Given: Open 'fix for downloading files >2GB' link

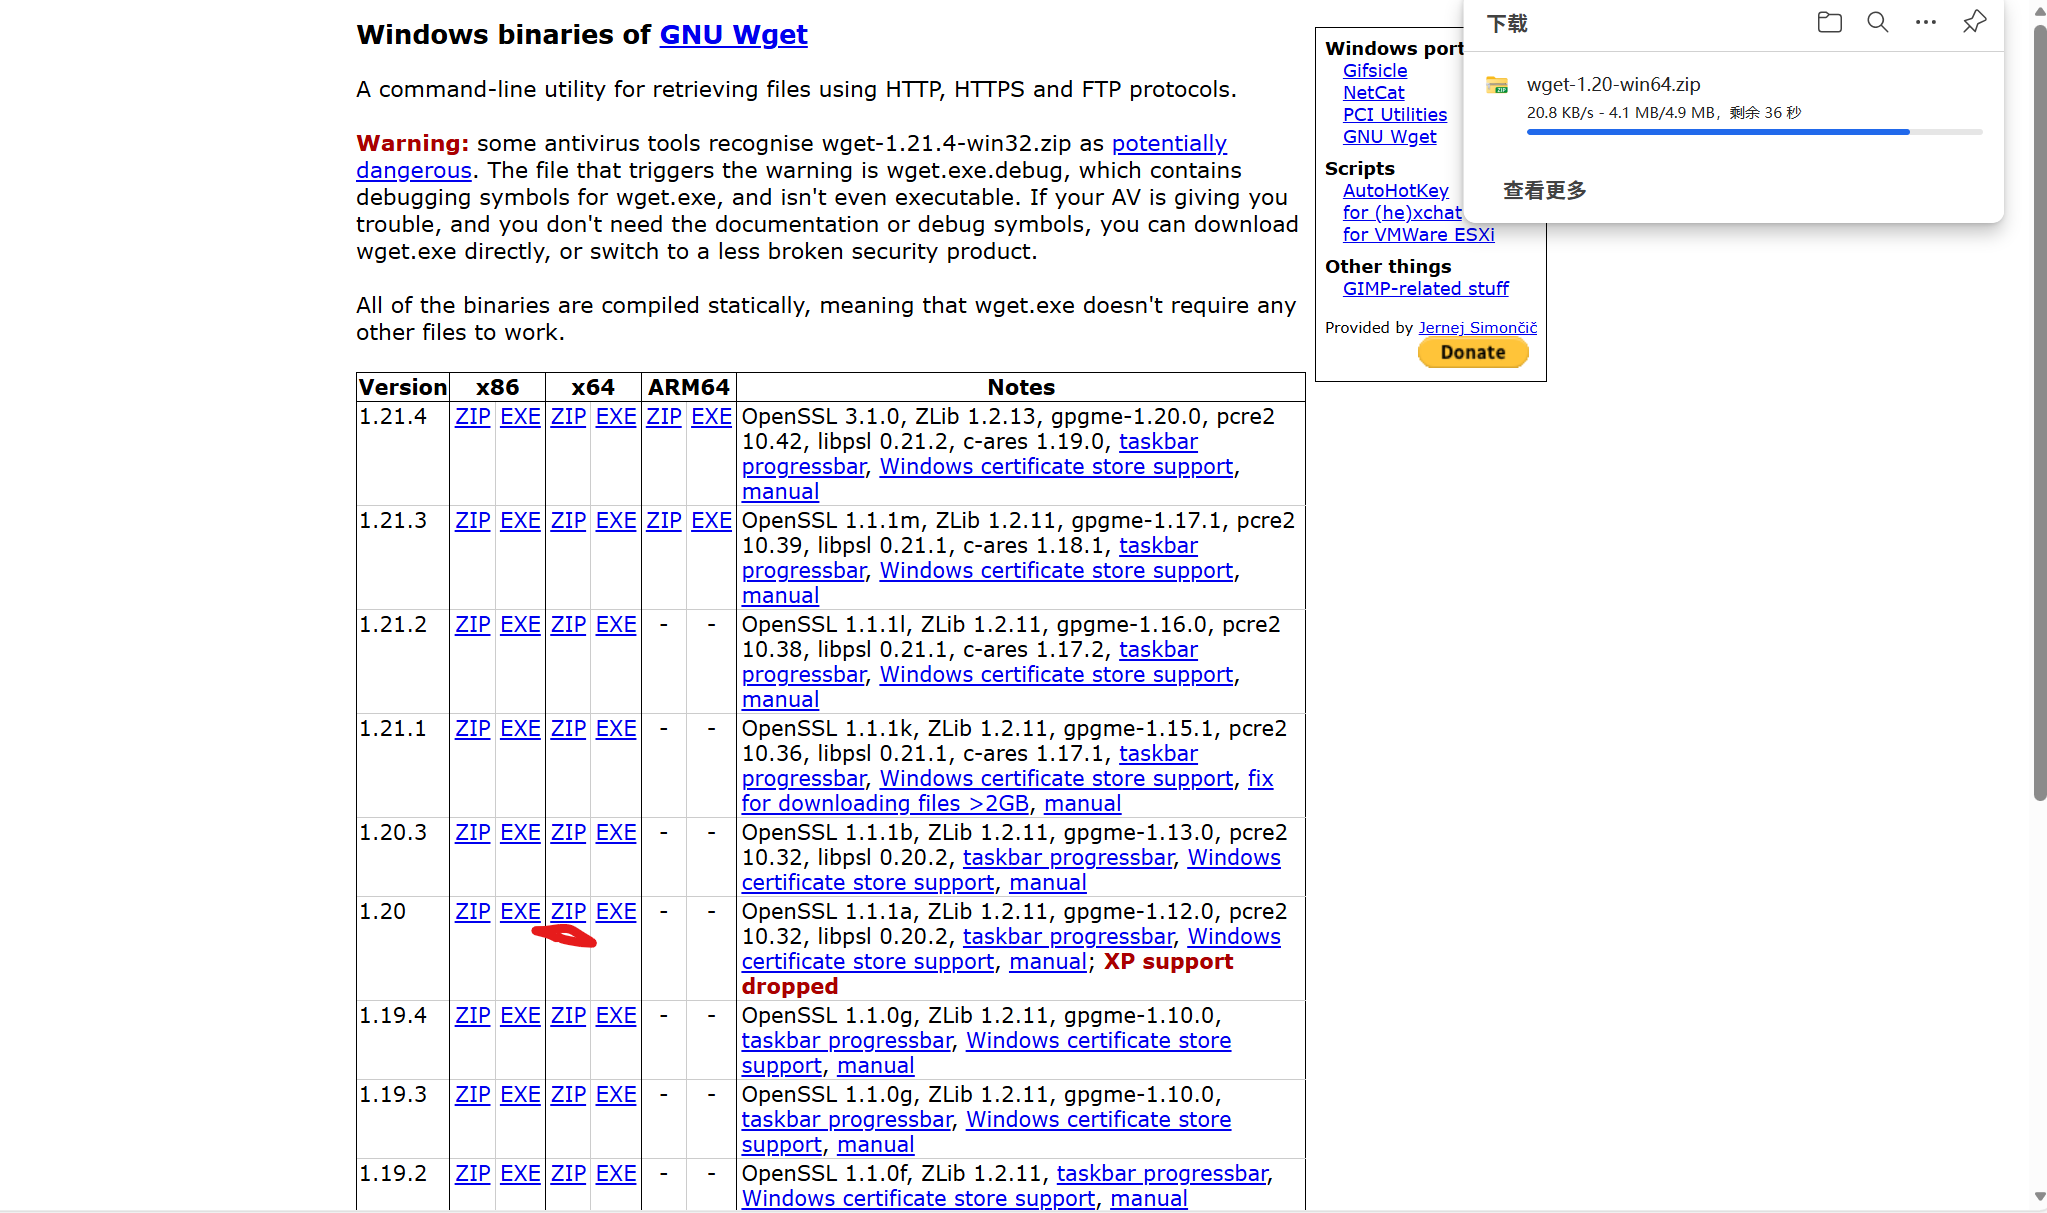Looking at the screenshot, I should (884, 804).
